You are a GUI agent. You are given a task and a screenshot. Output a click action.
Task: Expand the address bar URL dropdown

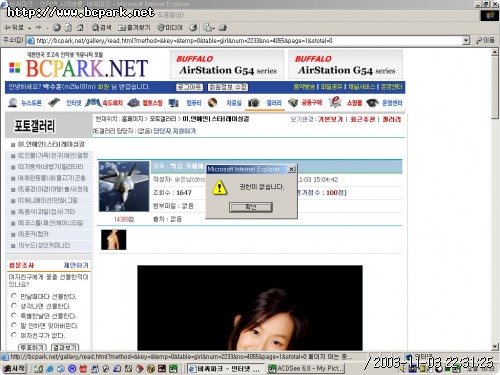pyautogui.click(x=466, y=41)
